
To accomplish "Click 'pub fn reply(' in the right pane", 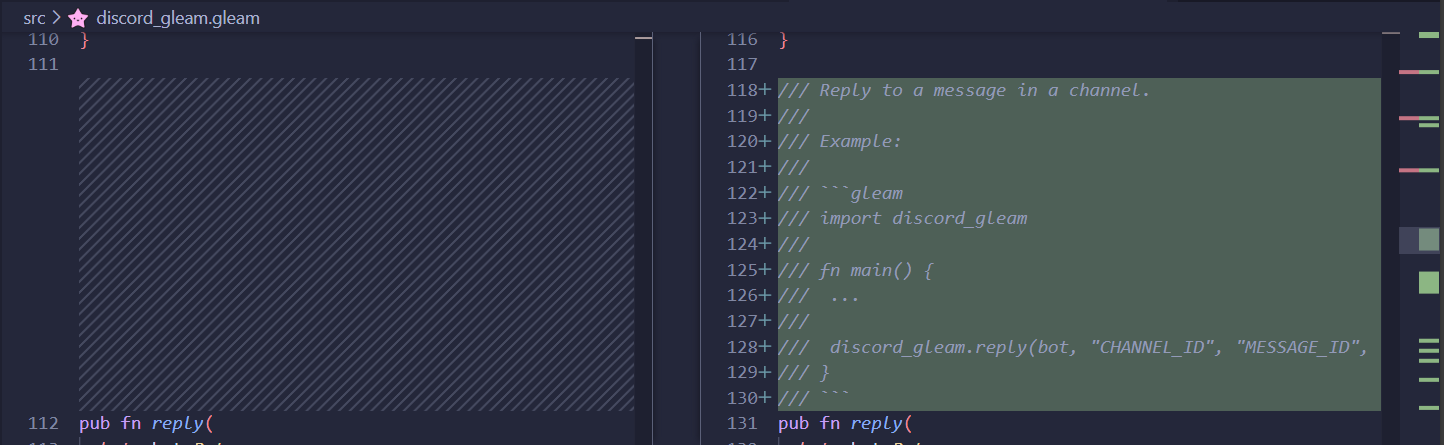I will (x=845, y=423).
